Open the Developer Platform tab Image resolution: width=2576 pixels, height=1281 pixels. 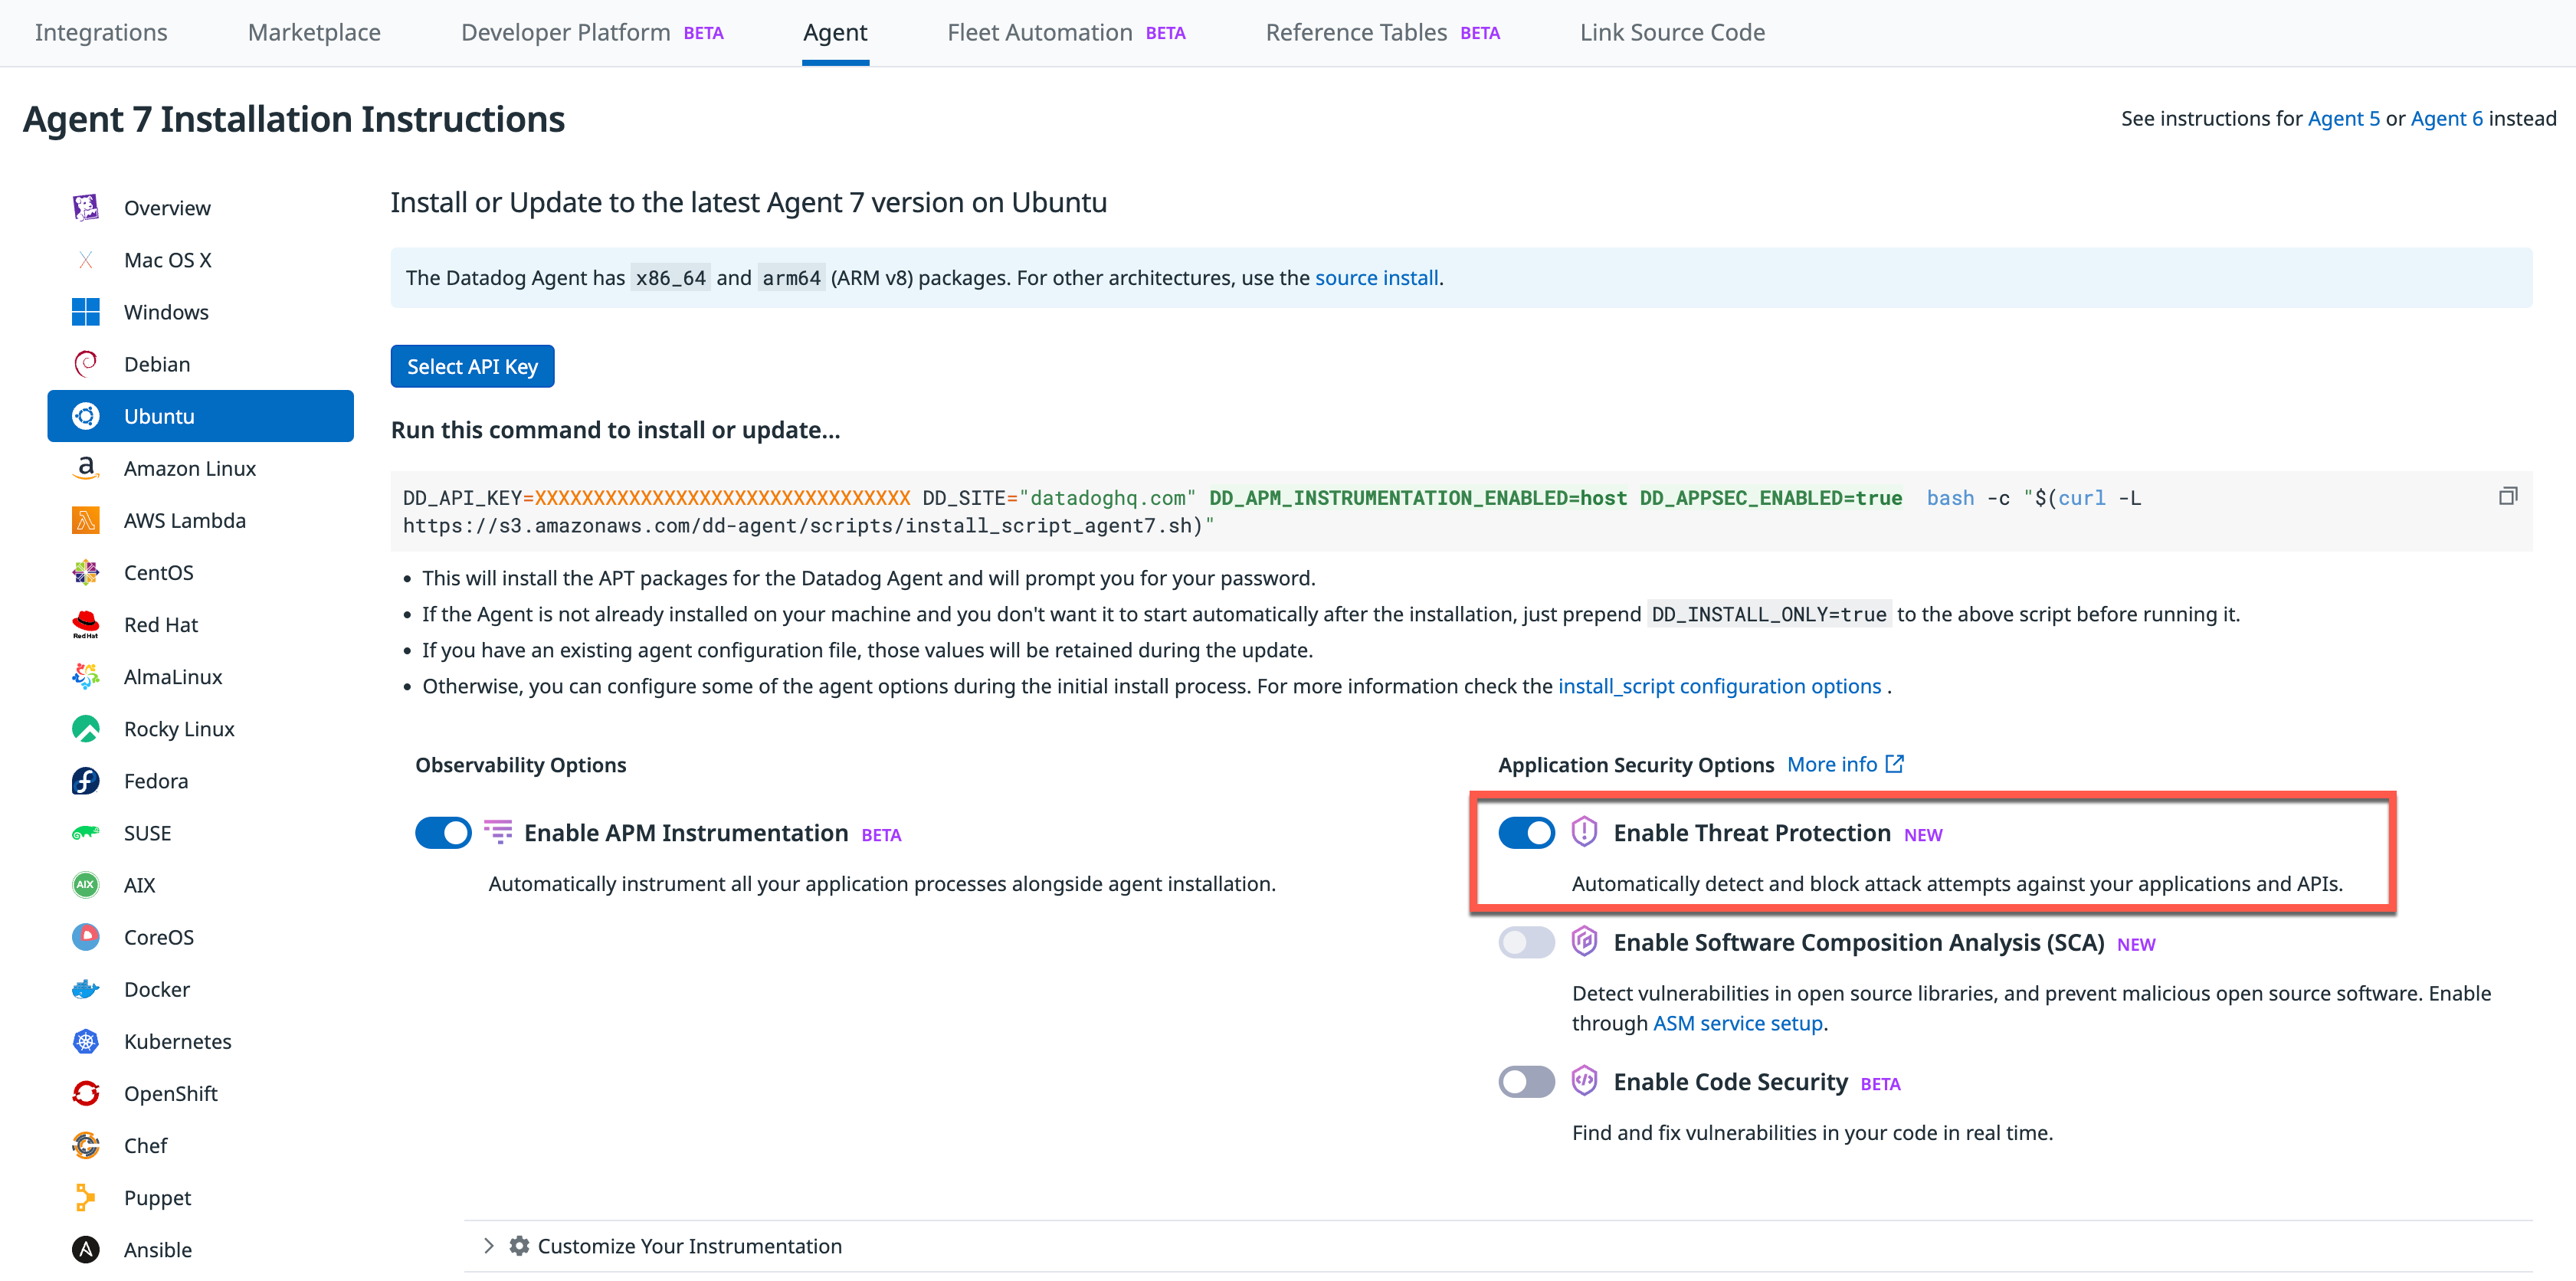pos(592,32)
